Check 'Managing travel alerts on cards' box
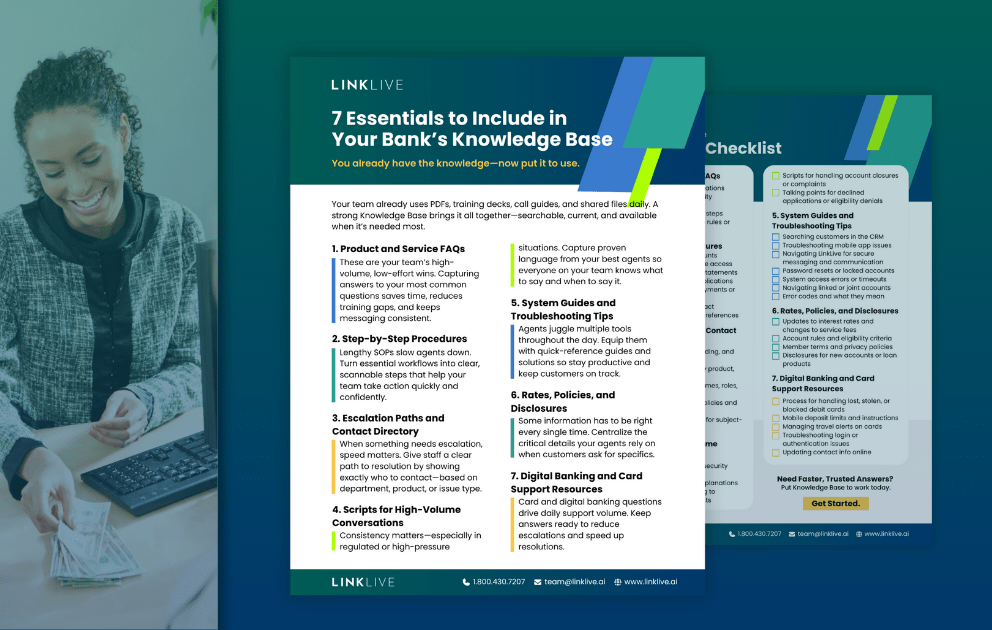Viewport: 992px width, 630px height. coord(776,427)
